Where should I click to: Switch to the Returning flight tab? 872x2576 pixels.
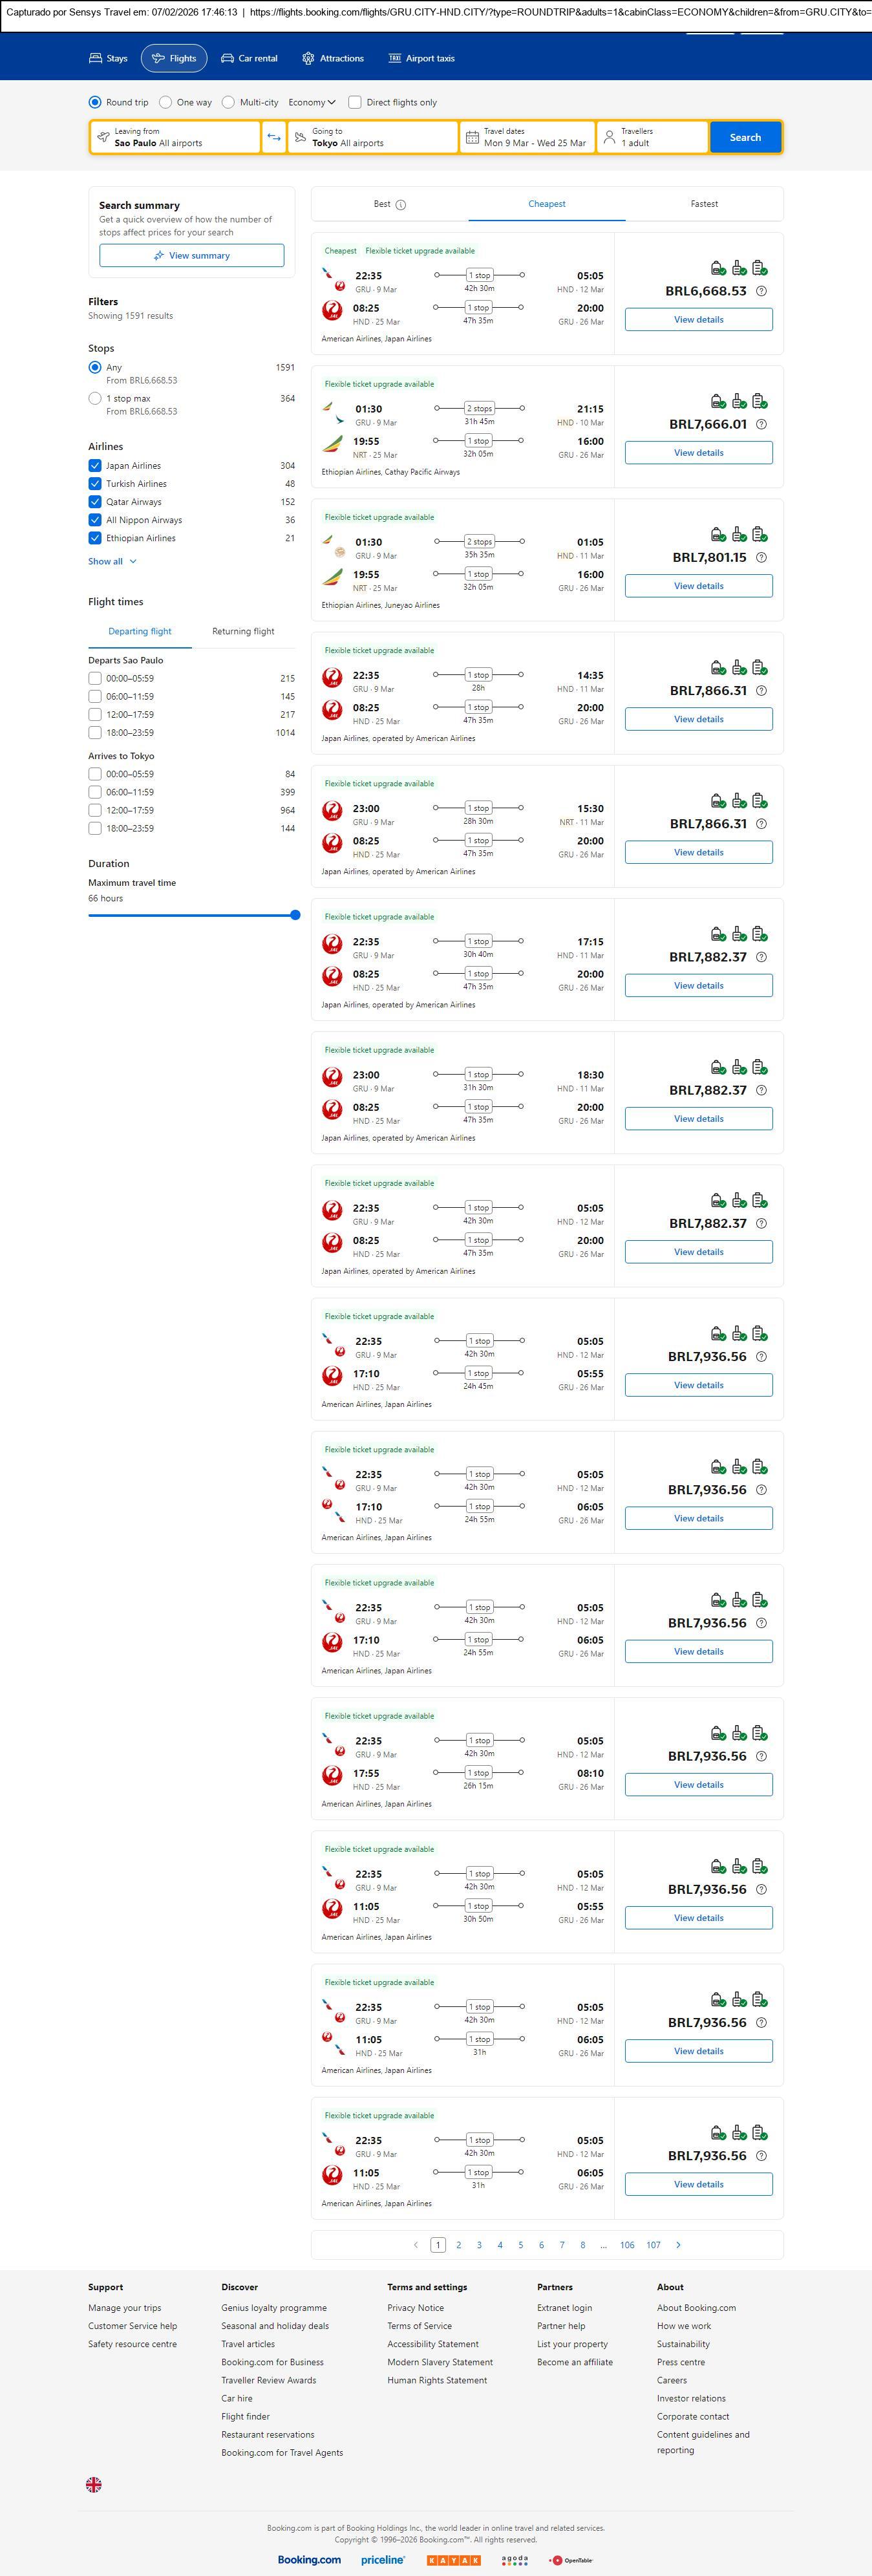(x=243, y=631)
